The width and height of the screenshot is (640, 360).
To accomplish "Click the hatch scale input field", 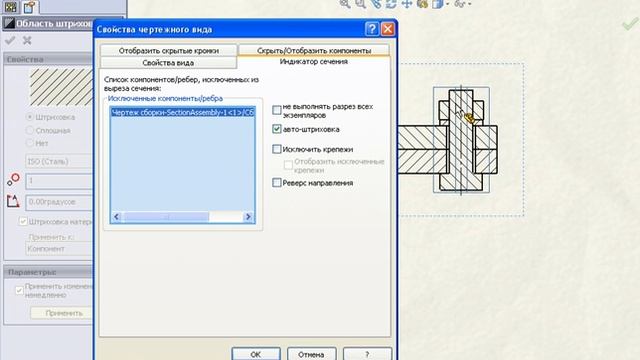I will pos(59,181).
